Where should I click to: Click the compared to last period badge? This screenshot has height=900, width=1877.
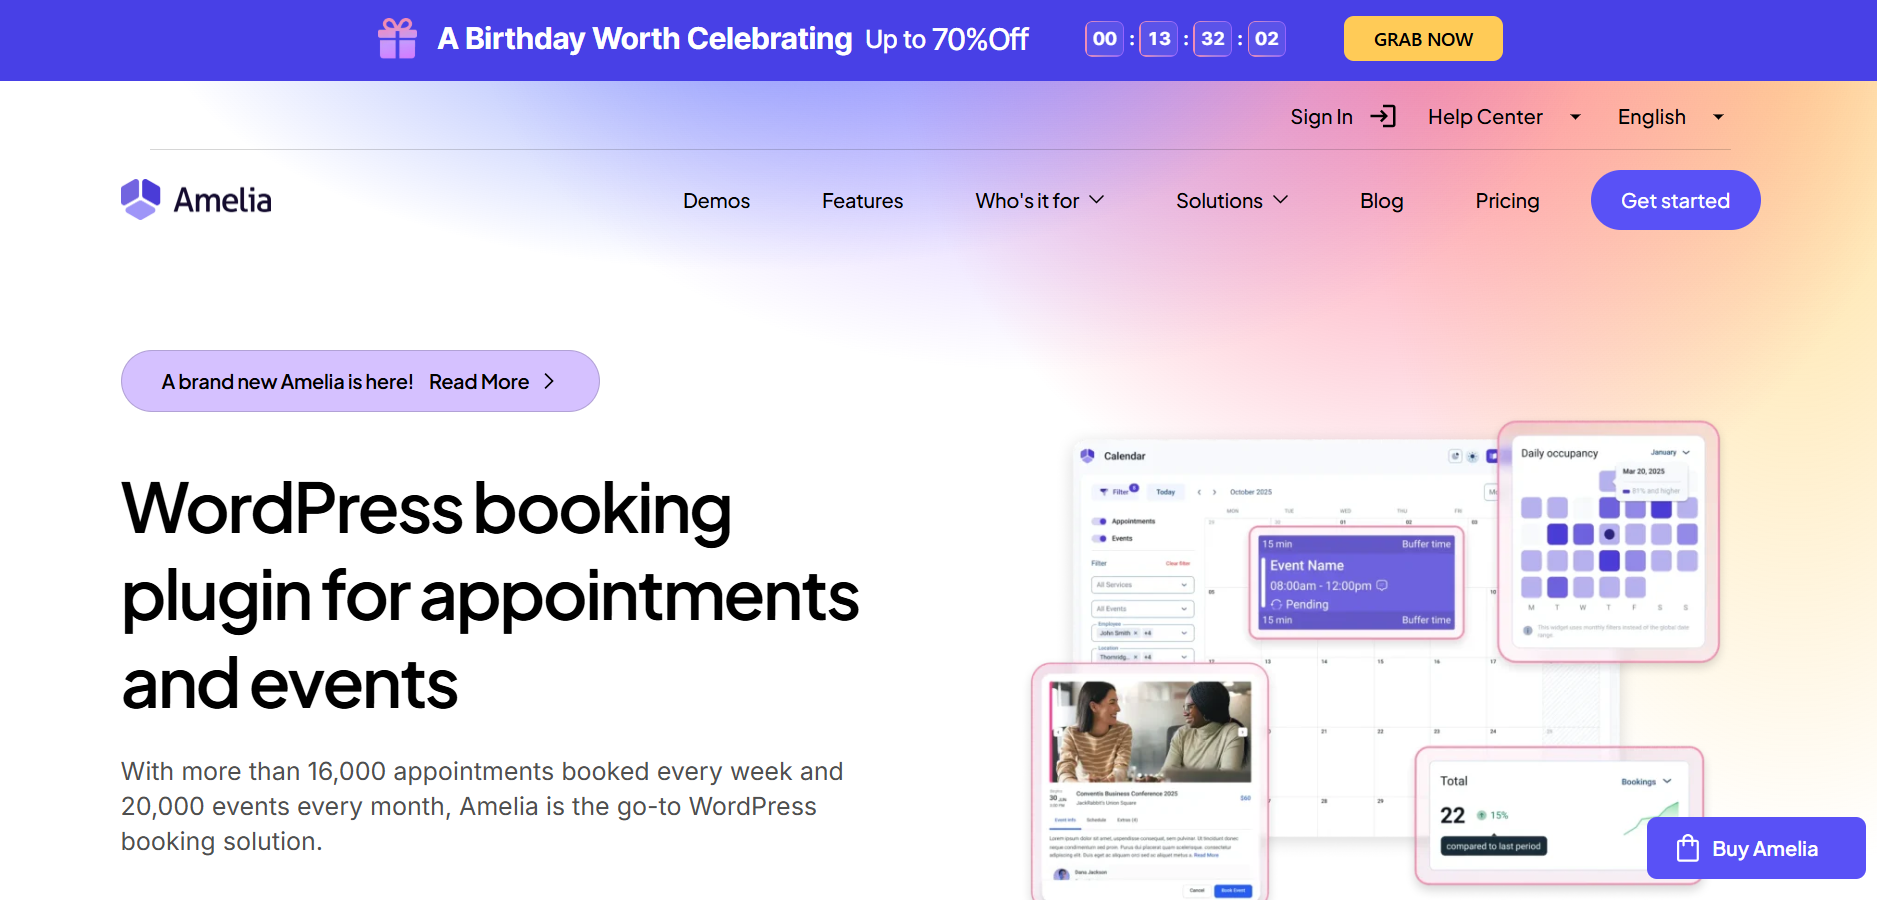pos(1494,846)
